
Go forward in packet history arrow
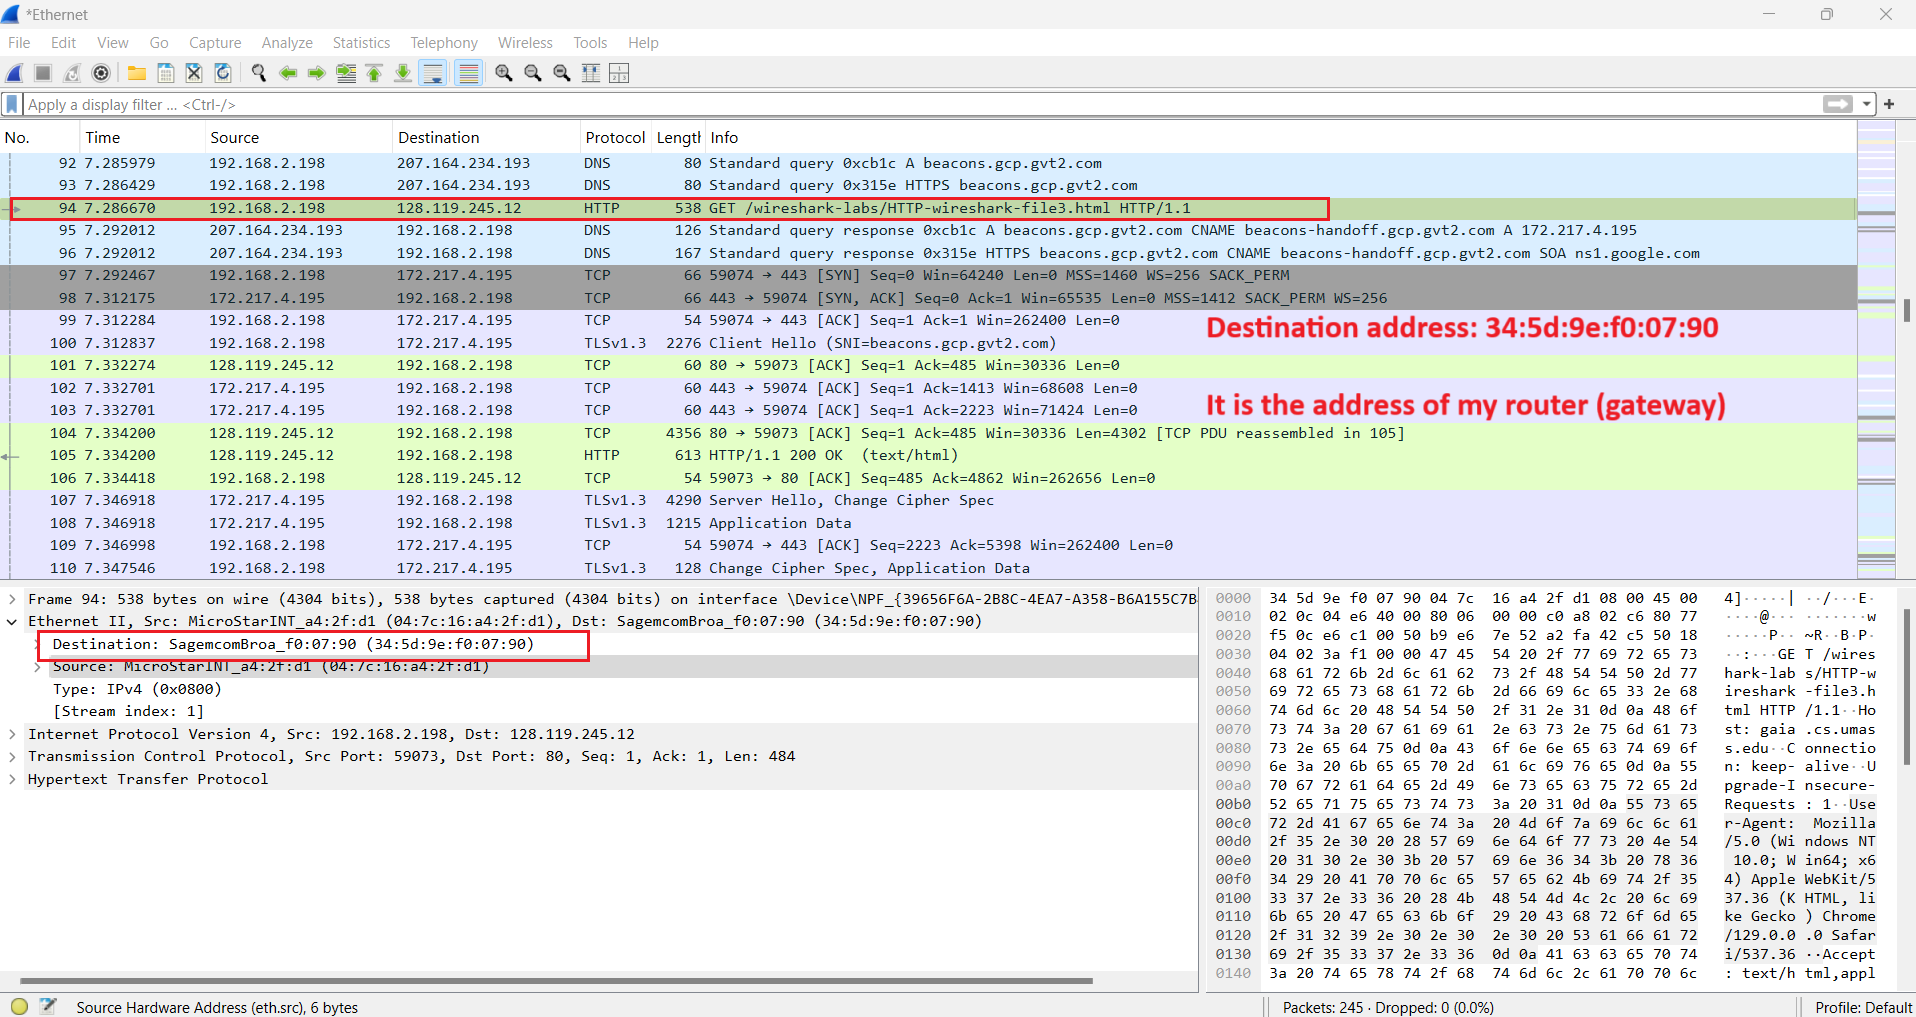[317, 73]
